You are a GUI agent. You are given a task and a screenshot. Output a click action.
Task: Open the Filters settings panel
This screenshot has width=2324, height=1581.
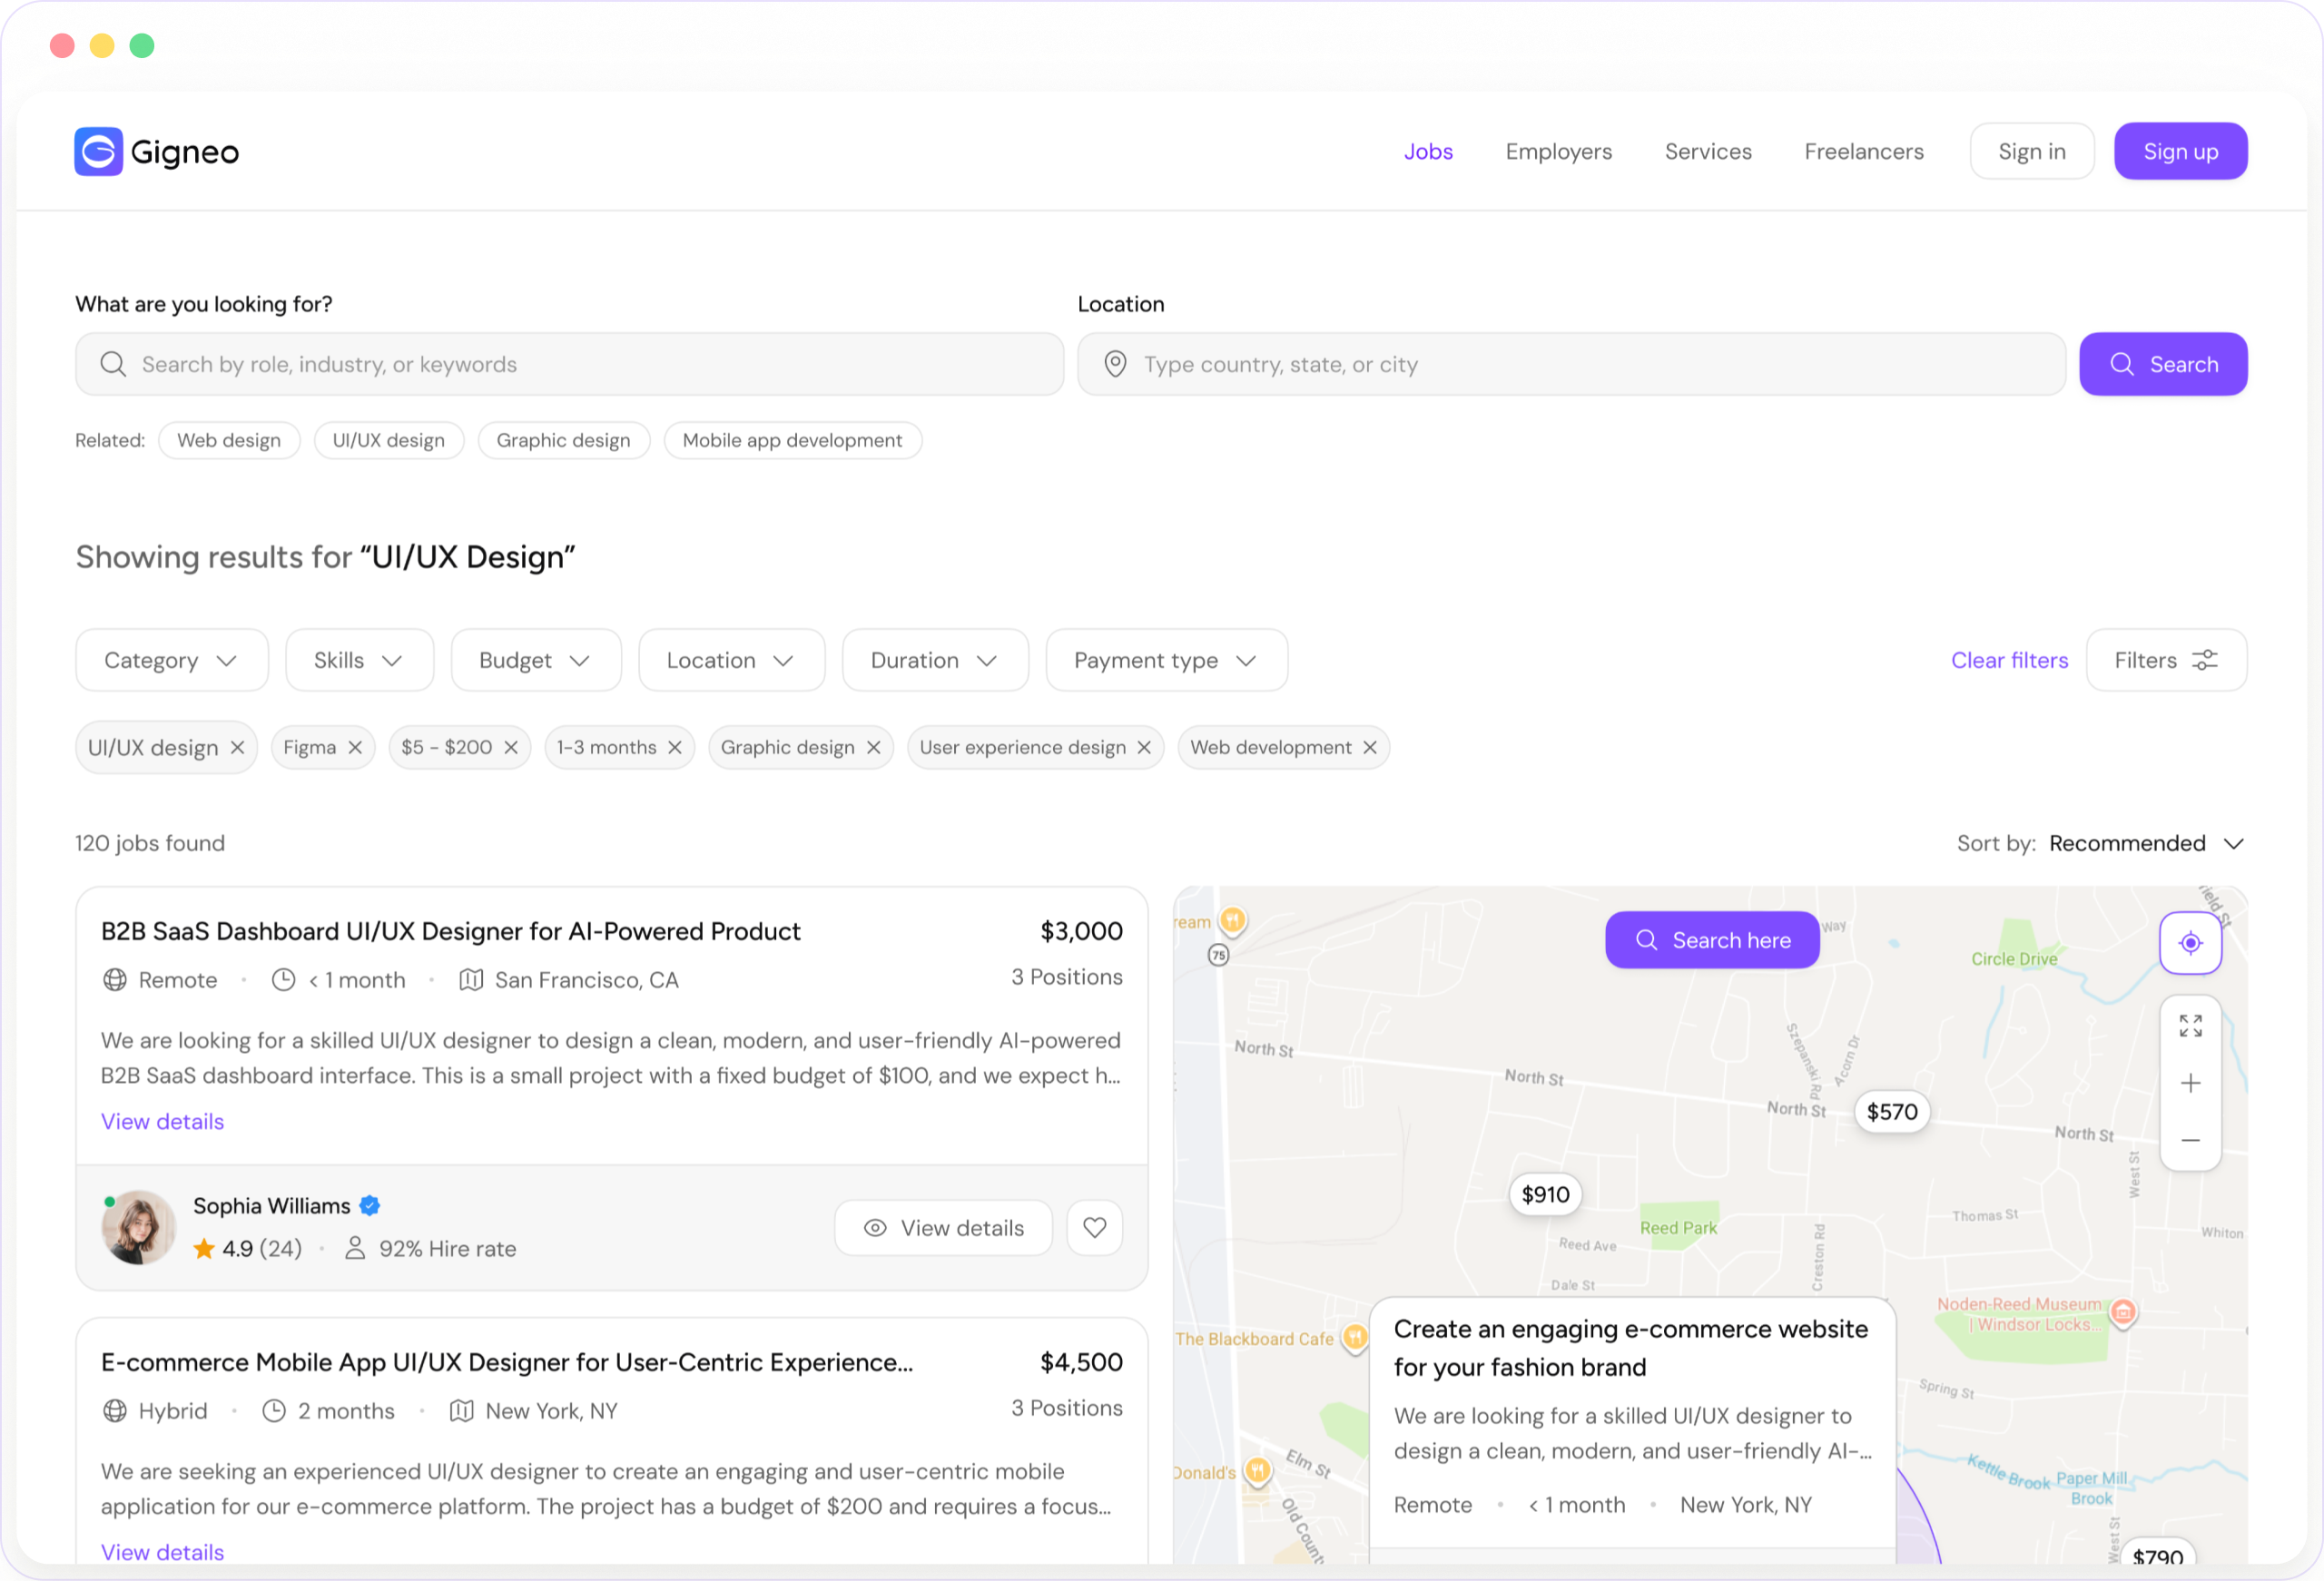tap(2166, 660)
